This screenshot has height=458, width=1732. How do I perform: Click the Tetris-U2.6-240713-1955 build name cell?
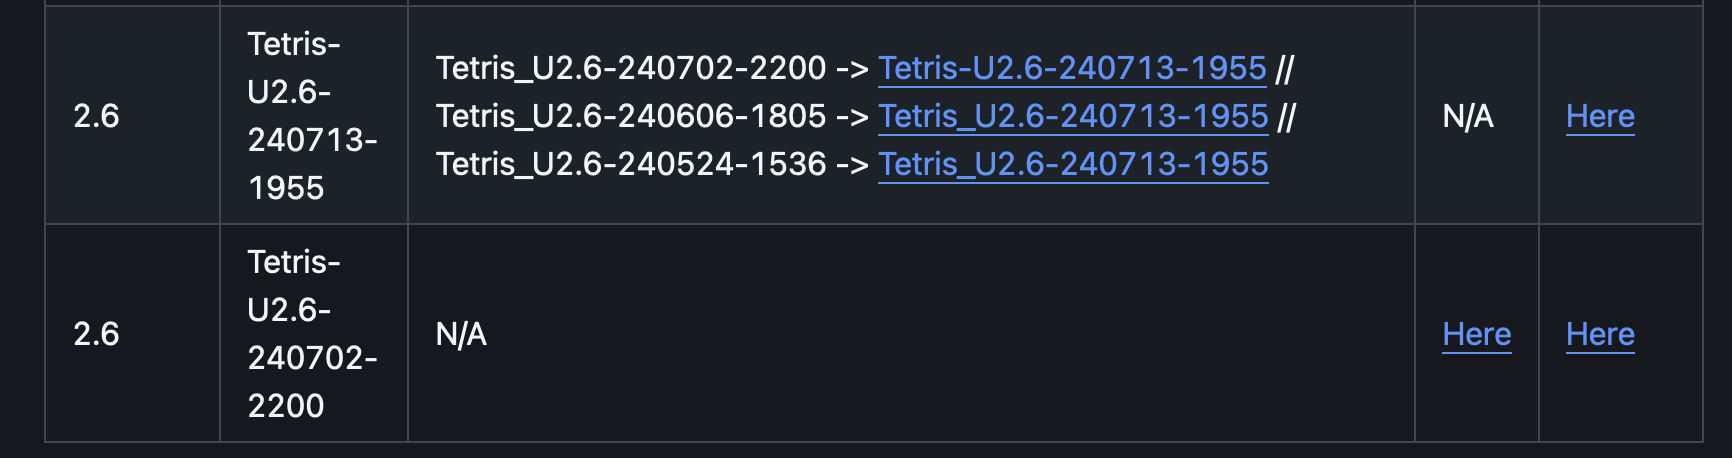[312, 116]
